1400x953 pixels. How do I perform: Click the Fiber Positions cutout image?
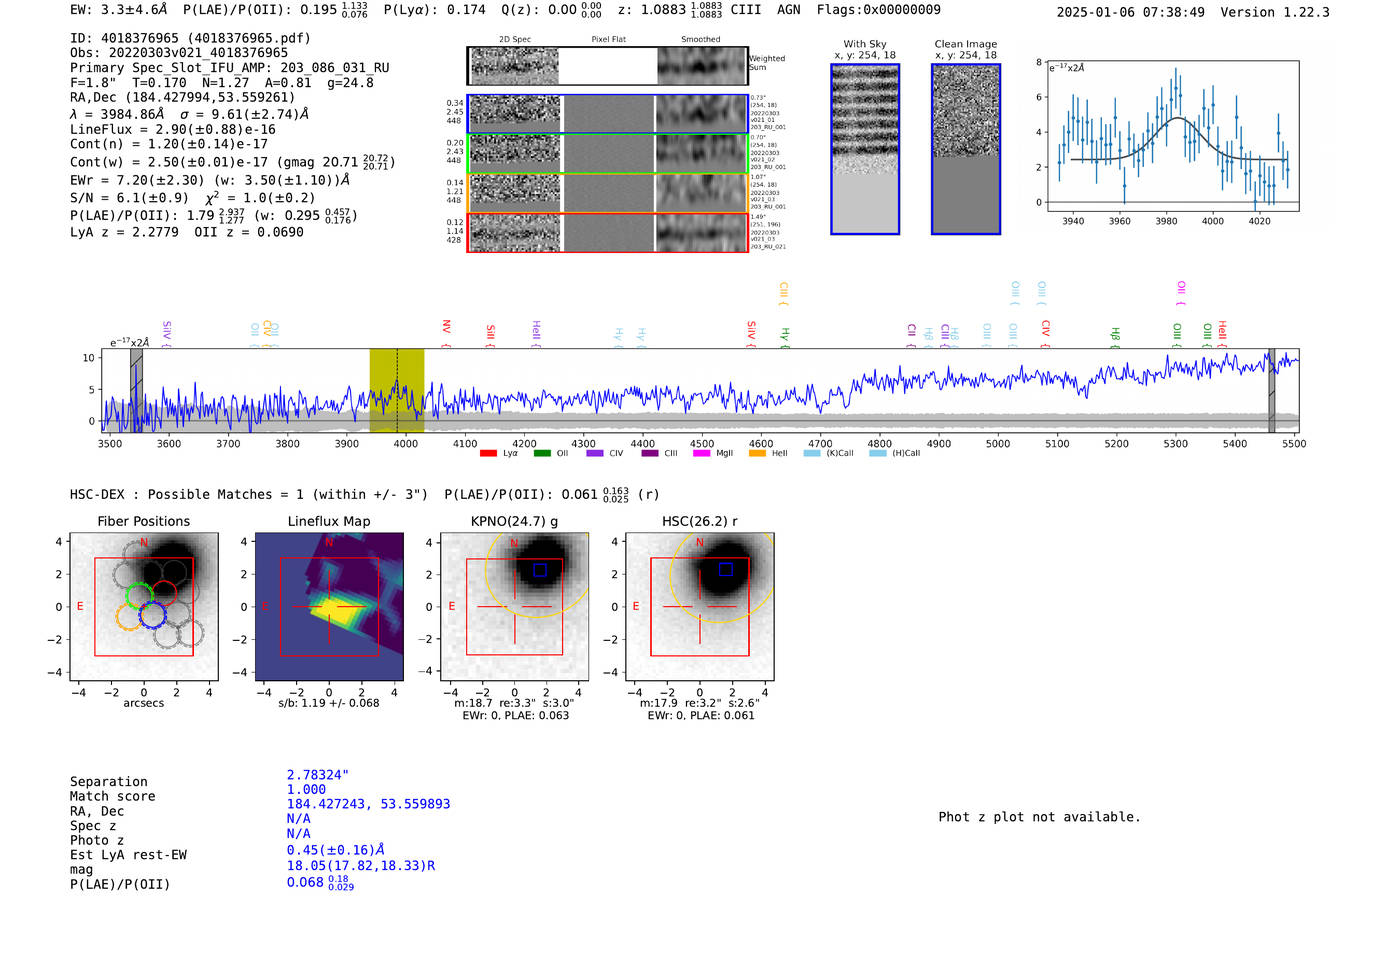click(144, 607)
